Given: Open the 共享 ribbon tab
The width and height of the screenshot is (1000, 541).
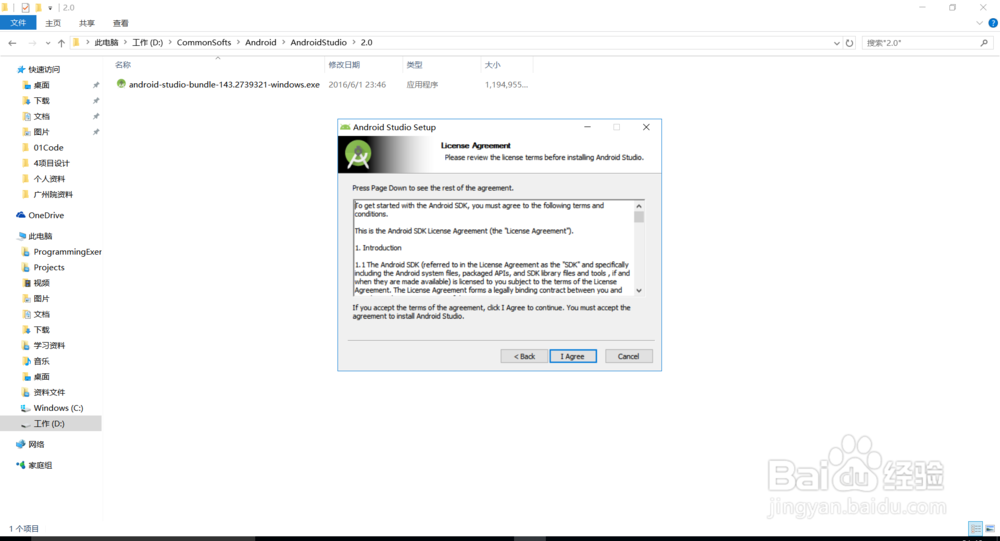Looking at the screenshot, I should [x=87, y=23].
